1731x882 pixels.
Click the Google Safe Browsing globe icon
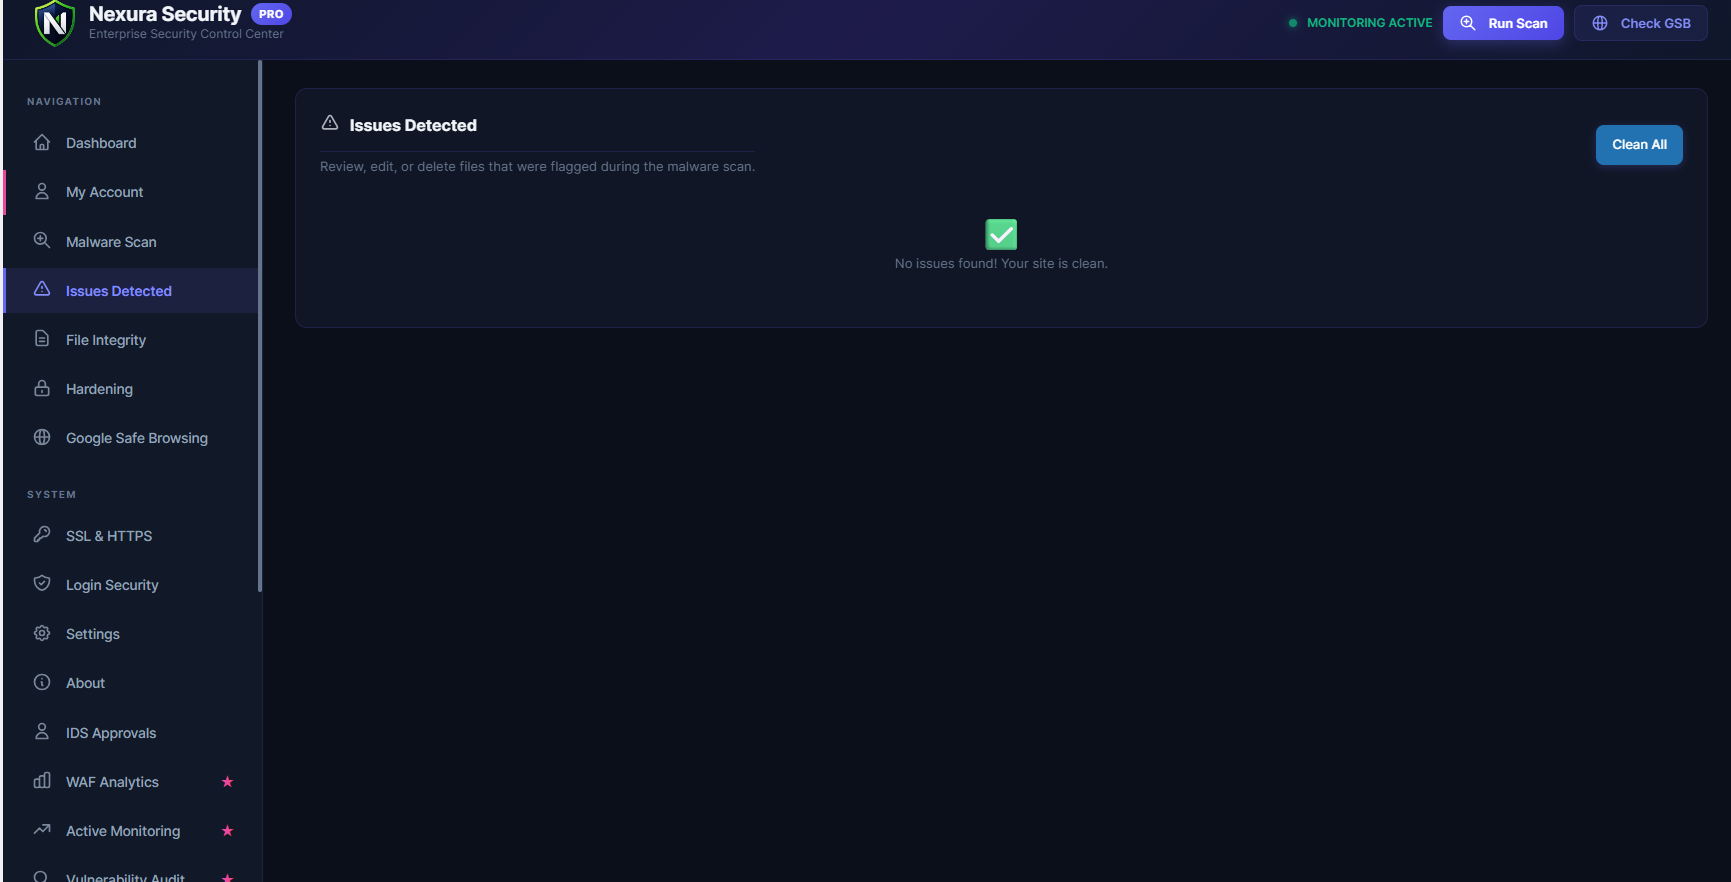(x=42, y=437)
